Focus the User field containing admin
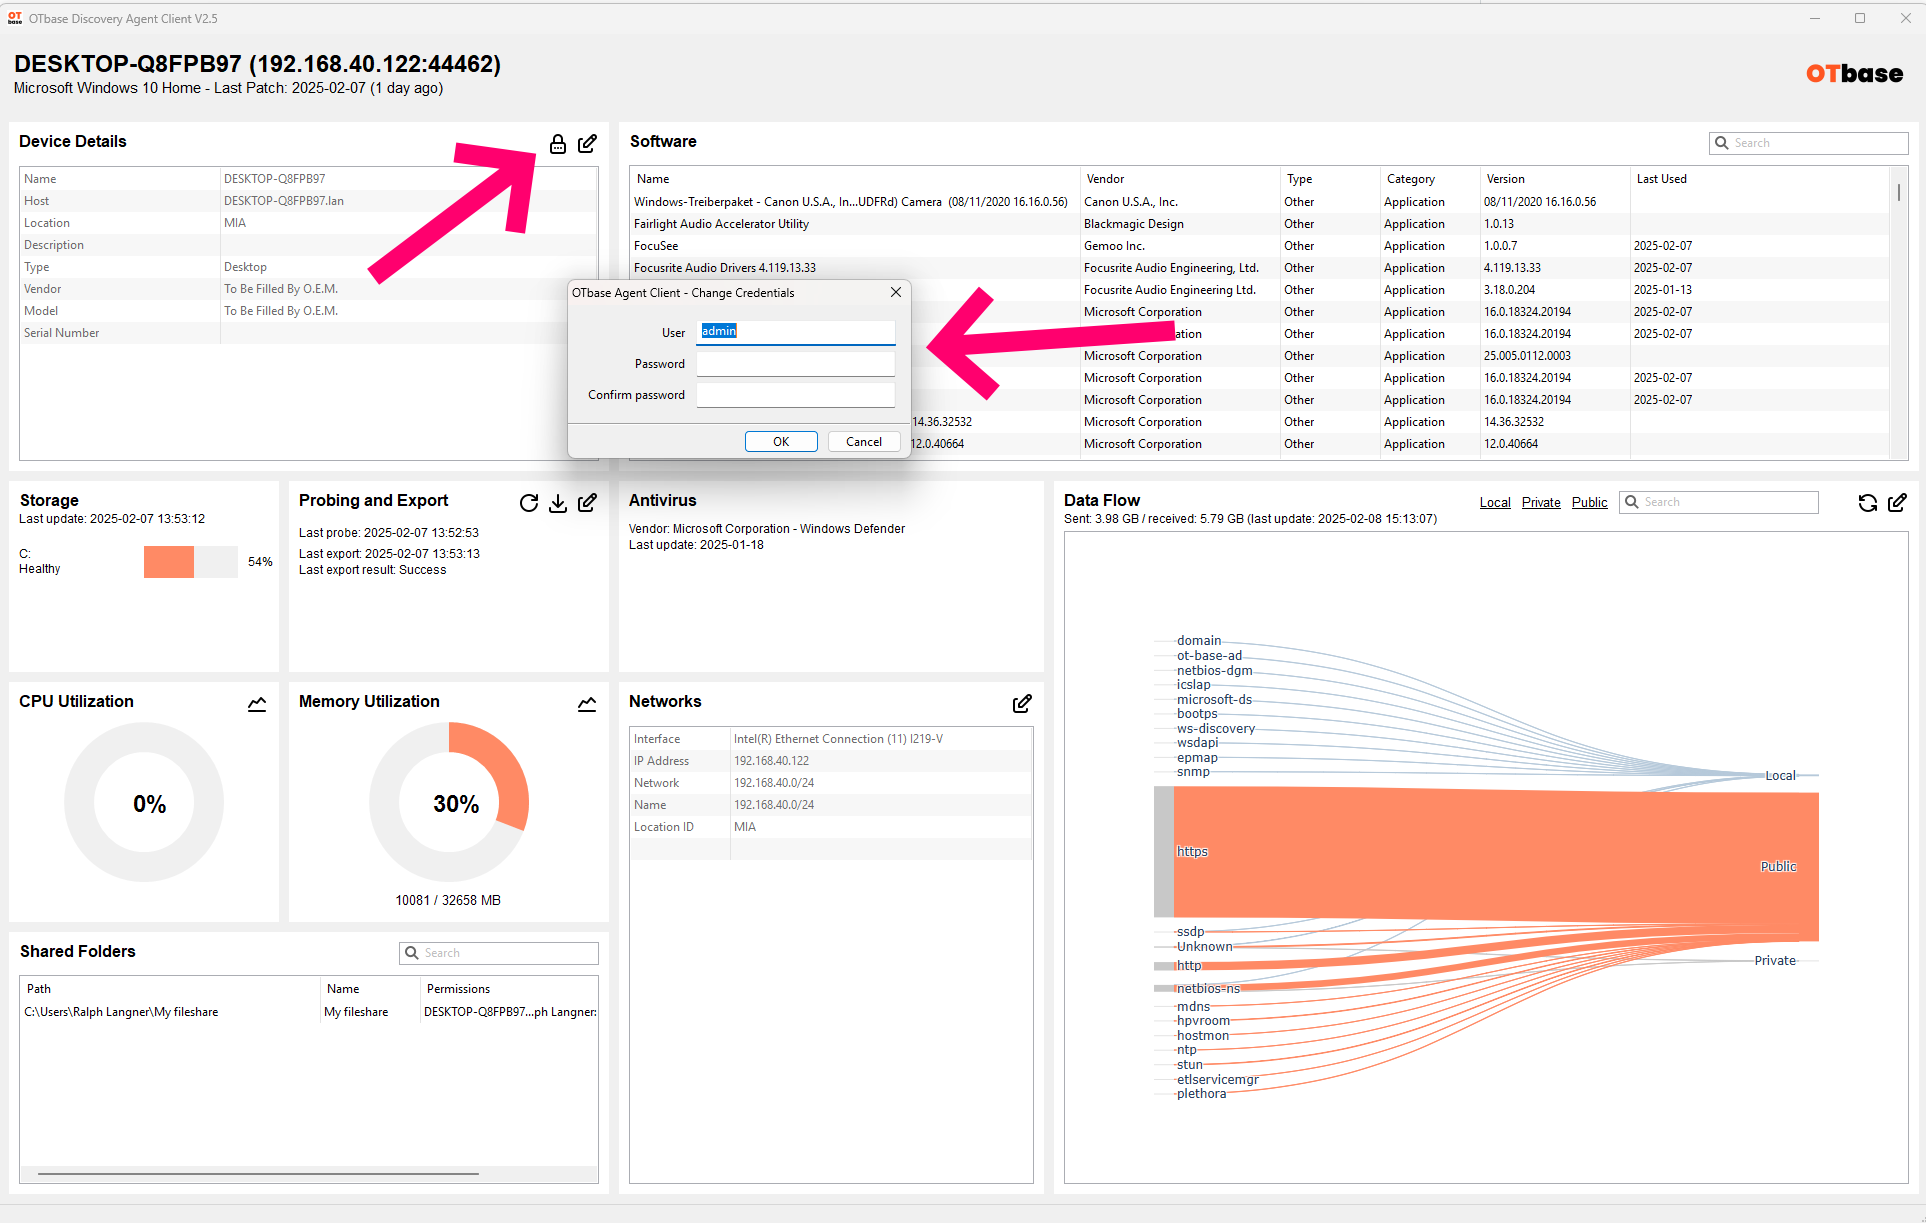 (795, 332)
